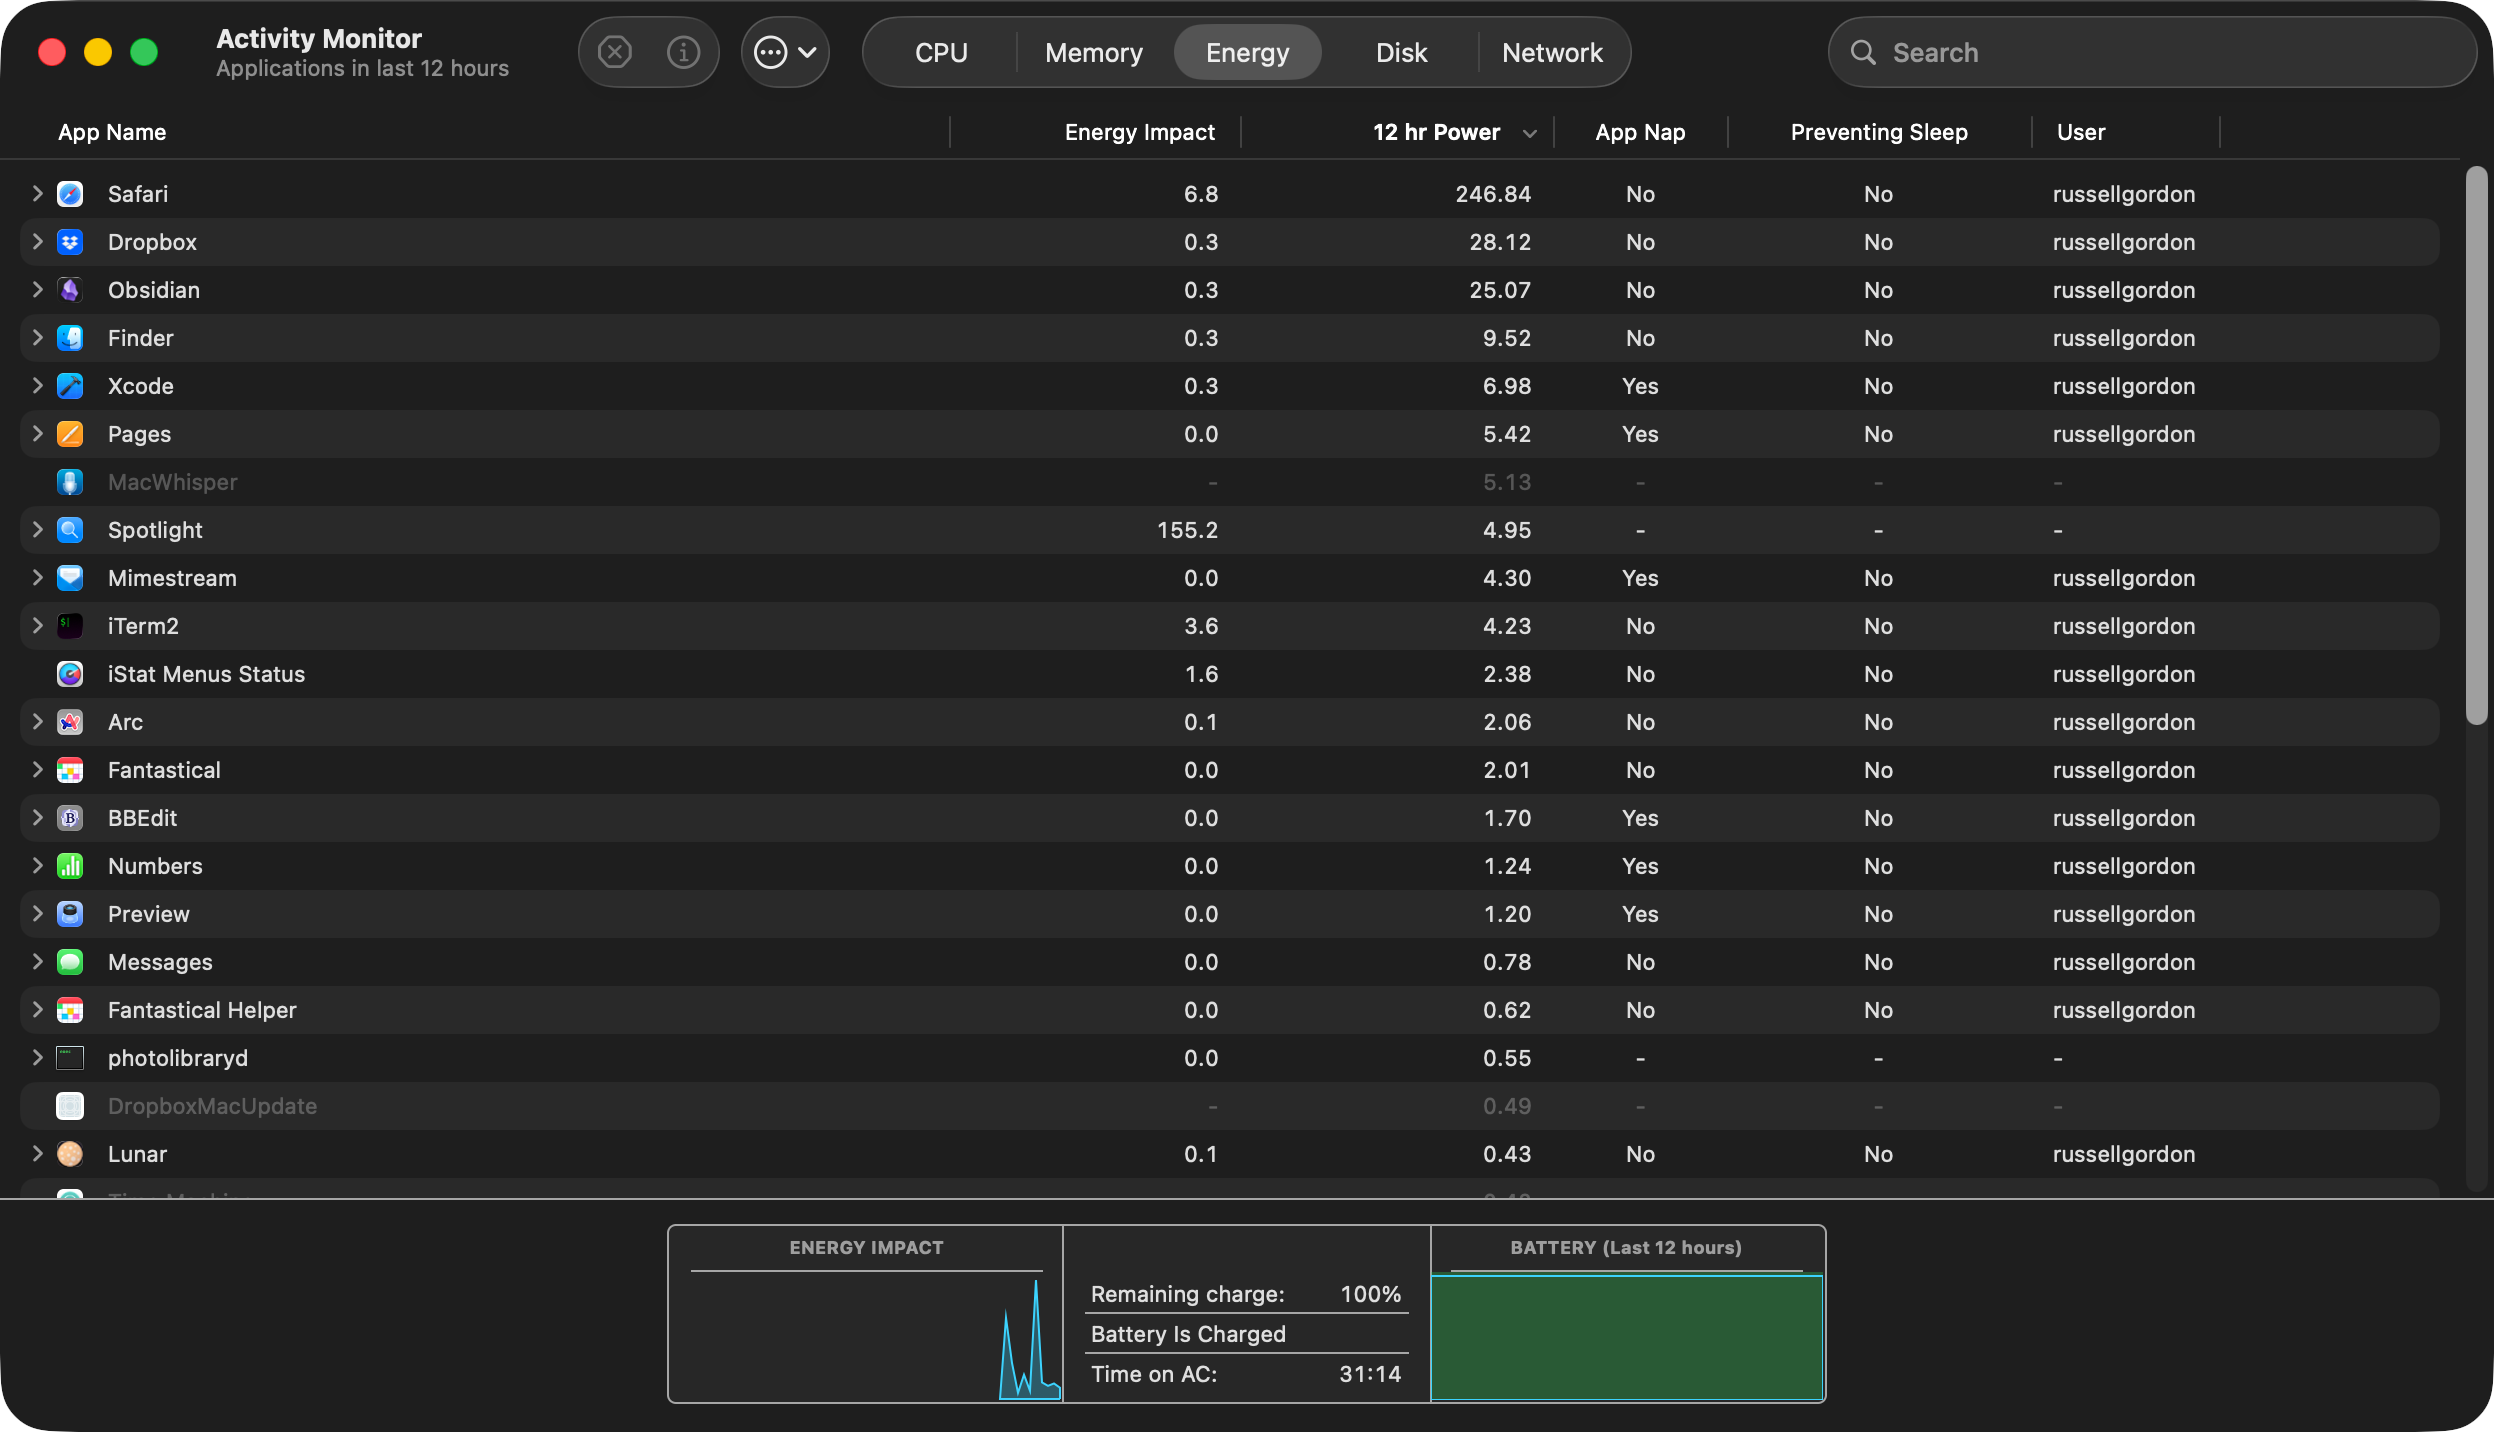Switch to the Memory tab
Viewport: 2494px width, 1432px height.
pyautogui.click(x=1093, y=52)
